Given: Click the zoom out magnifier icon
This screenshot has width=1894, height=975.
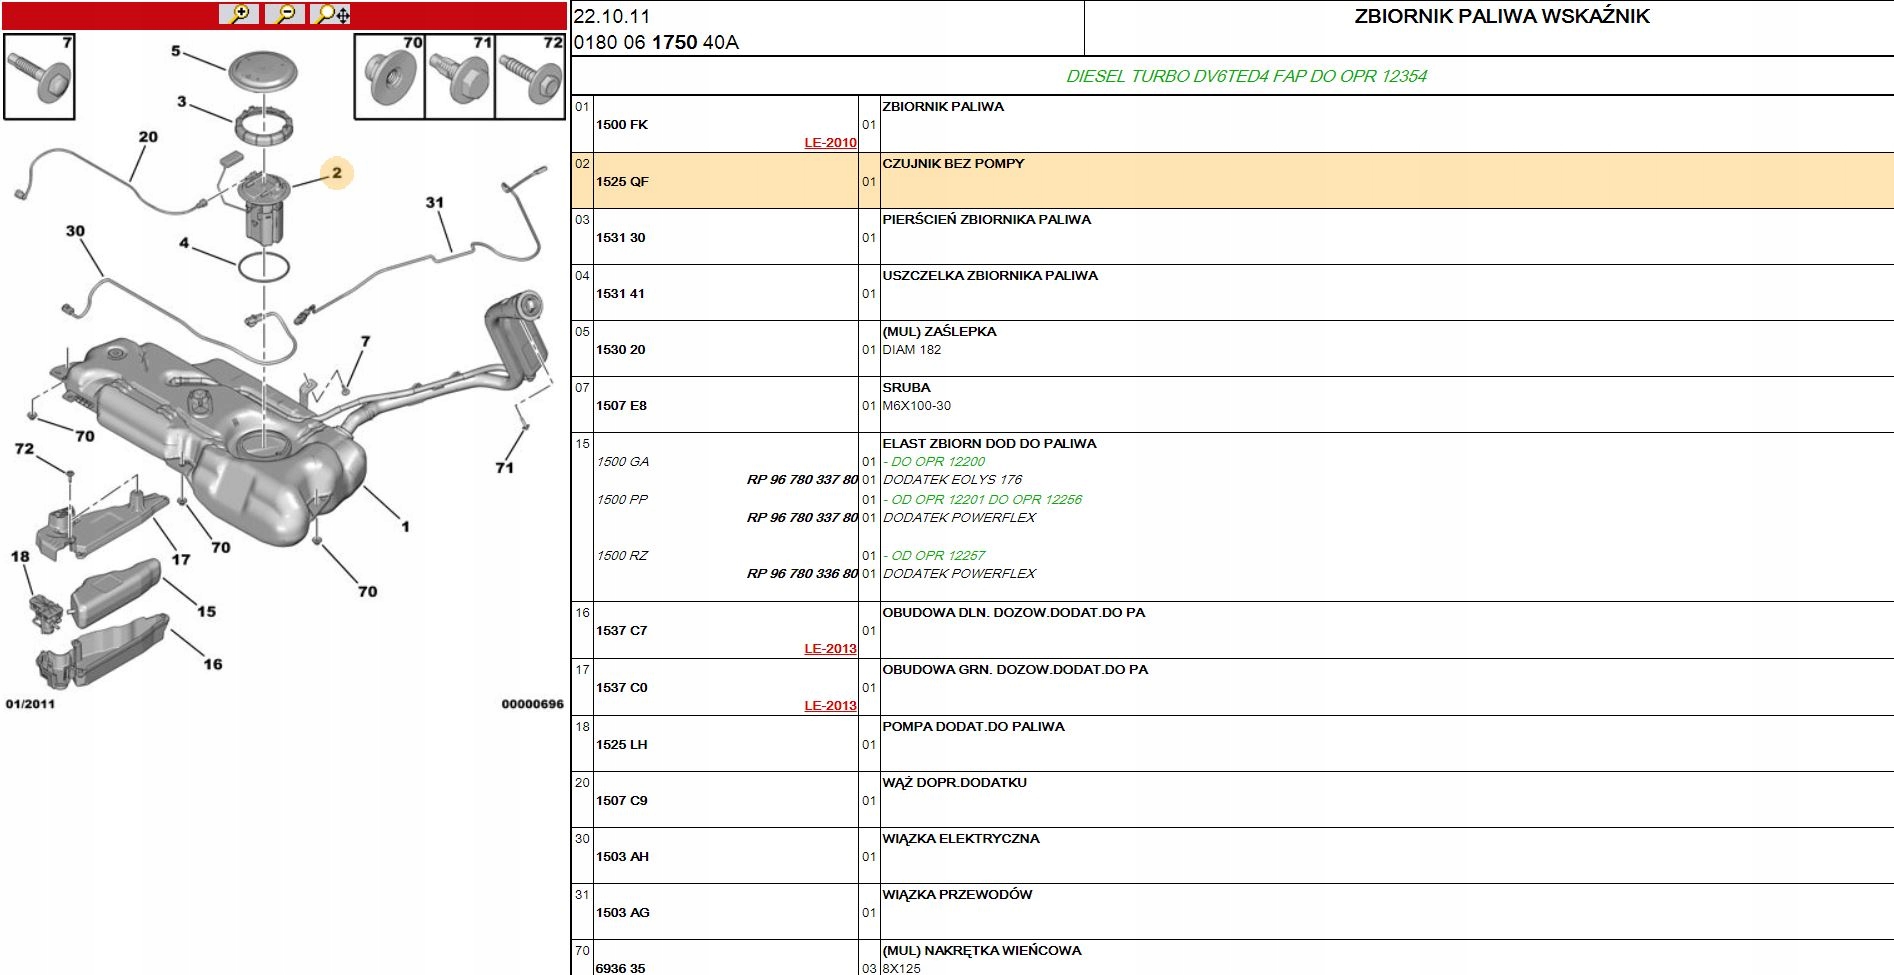Looking at the screenshot, I should [285, 14].
